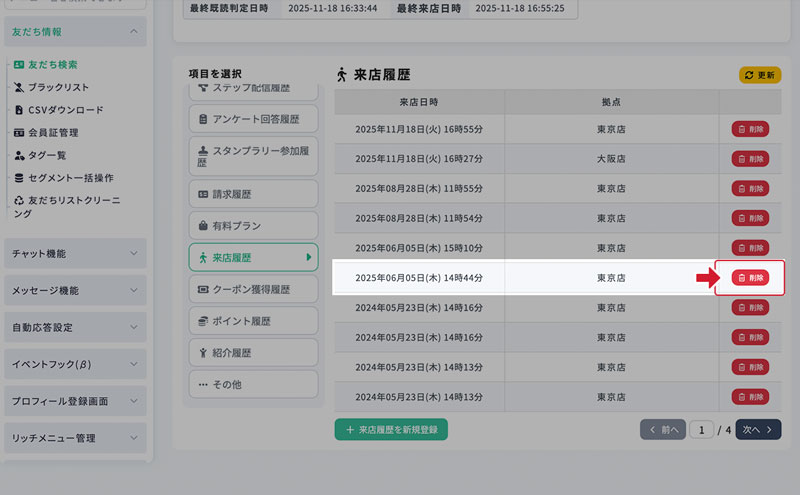The width and height of the screenshot is (800, 495).
Task: Select ポイント履歴 item
Action: (252, 321)
